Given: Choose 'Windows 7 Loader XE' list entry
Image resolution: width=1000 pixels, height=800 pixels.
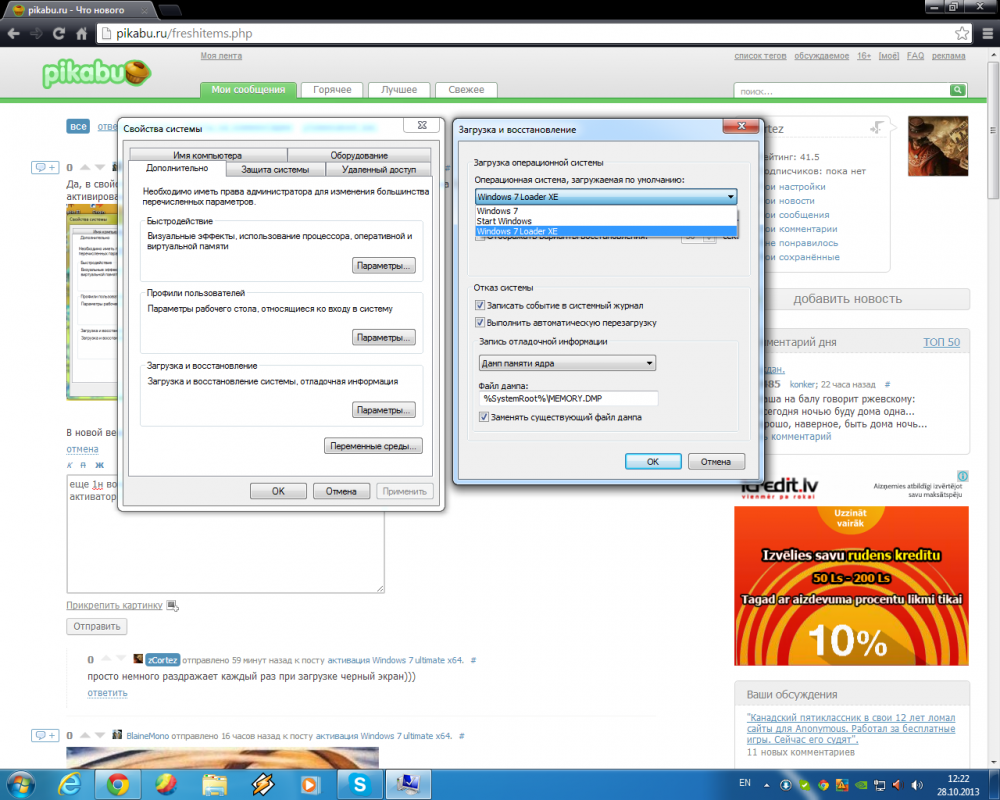Looking at the screenshot, I should pos(606,232).
